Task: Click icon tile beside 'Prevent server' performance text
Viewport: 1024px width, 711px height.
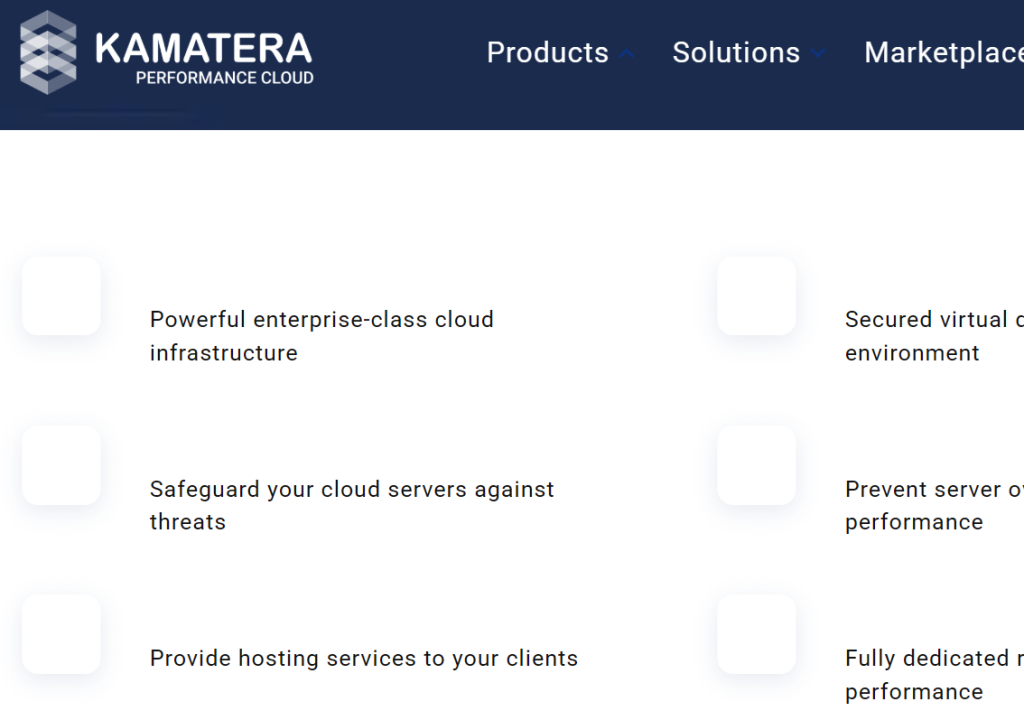Action: [756, 465]
